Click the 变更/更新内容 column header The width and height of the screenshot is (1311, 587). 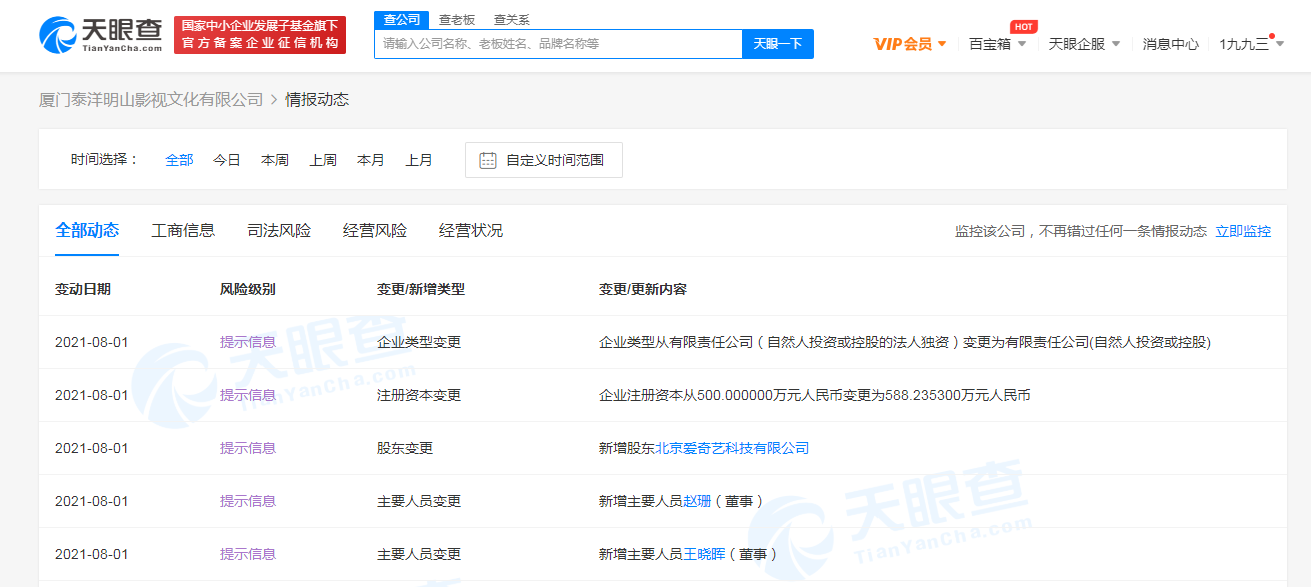tap(643, 289)
